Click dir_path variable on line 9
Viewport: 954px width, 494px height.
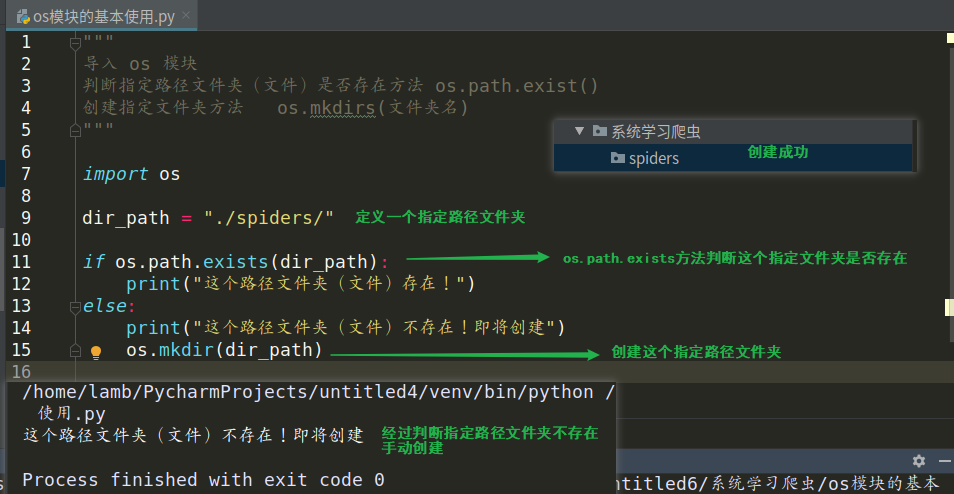[x=126, y=218]
